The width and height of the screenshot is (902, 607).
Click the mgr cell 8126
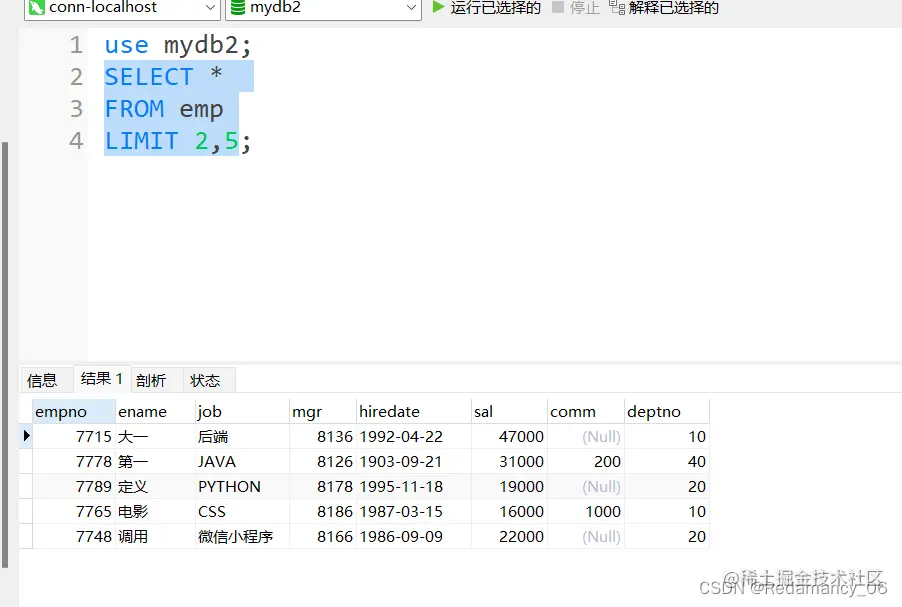coord(323,461)
